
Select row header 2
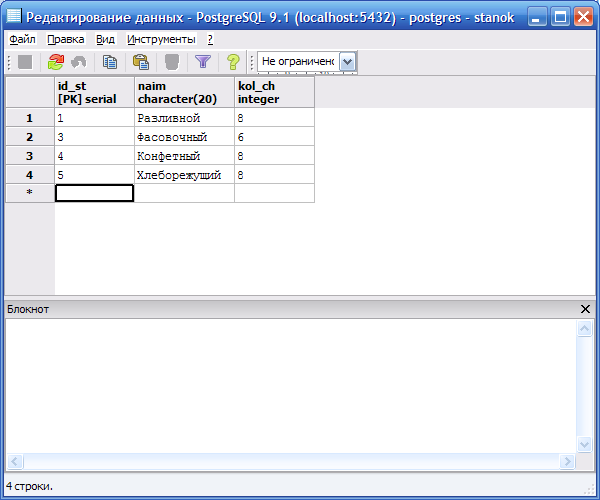click(30, 137)
